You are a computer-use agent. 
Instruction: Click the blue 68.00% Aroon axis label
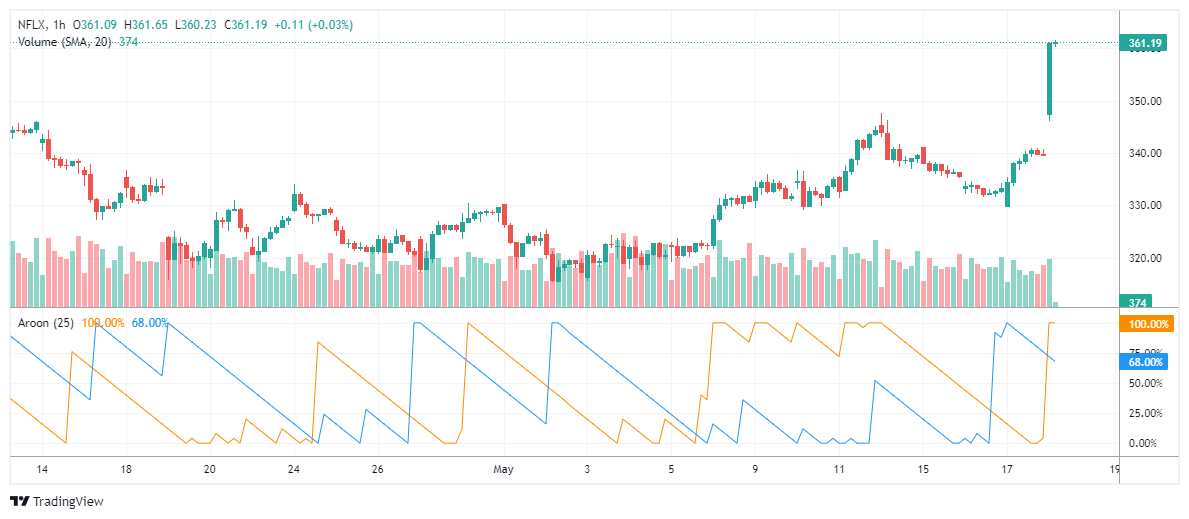(1144, 362)
